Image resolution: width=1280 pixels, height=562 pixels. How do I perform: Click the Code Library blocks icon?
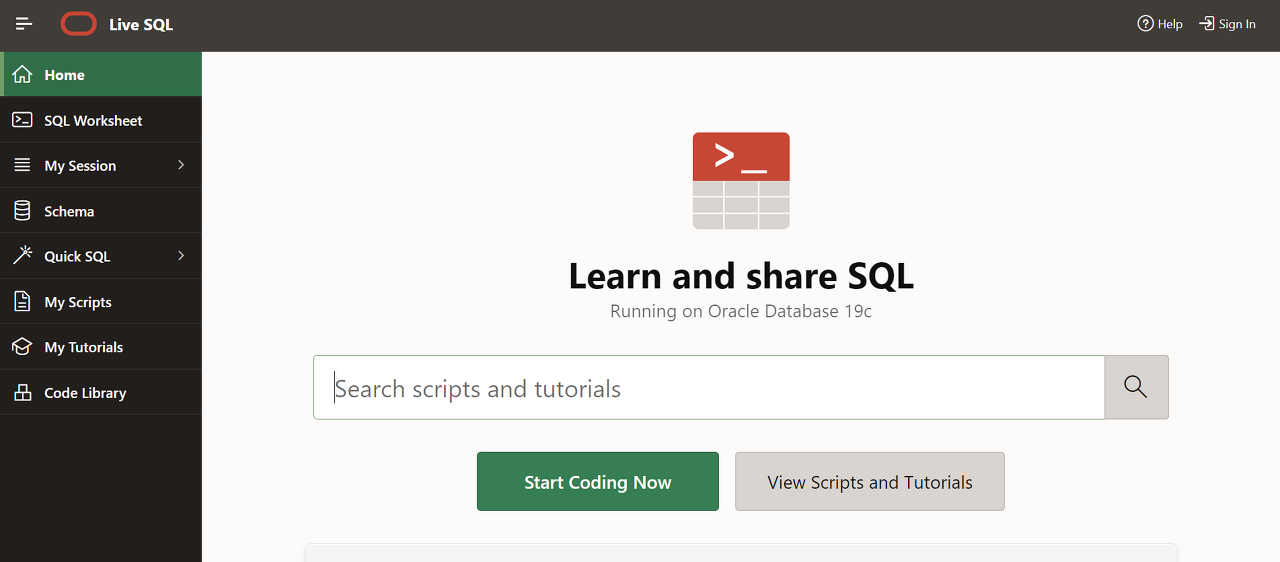coord(22,393)
